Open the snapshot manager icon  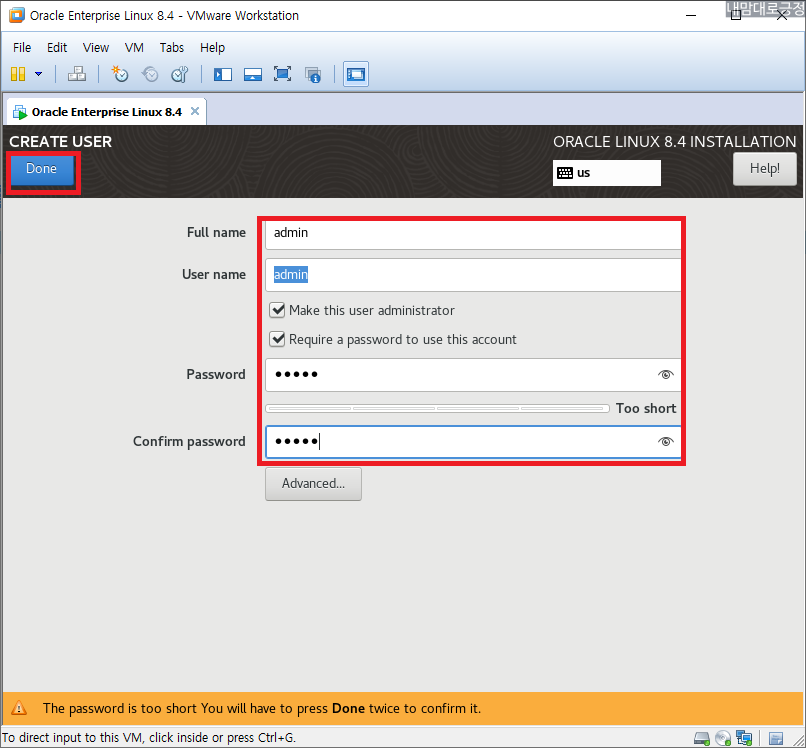click(180, 74)
